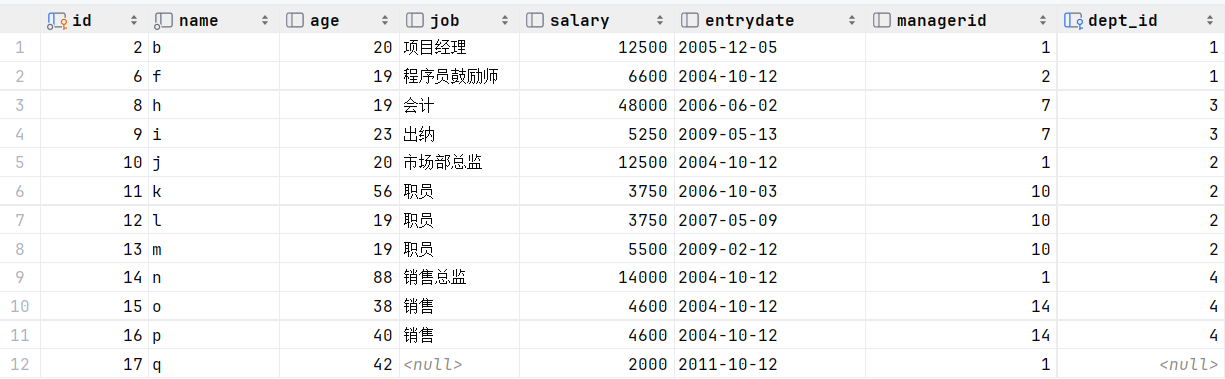Select salary cell 14000
The image size is (1225, 379).
click(596, 278)
